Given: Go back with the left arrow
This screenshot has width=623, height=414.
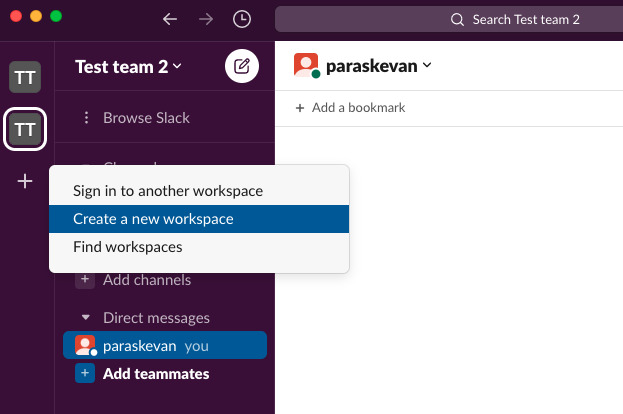Looking at the screenshot, I should tap(170, 19).
